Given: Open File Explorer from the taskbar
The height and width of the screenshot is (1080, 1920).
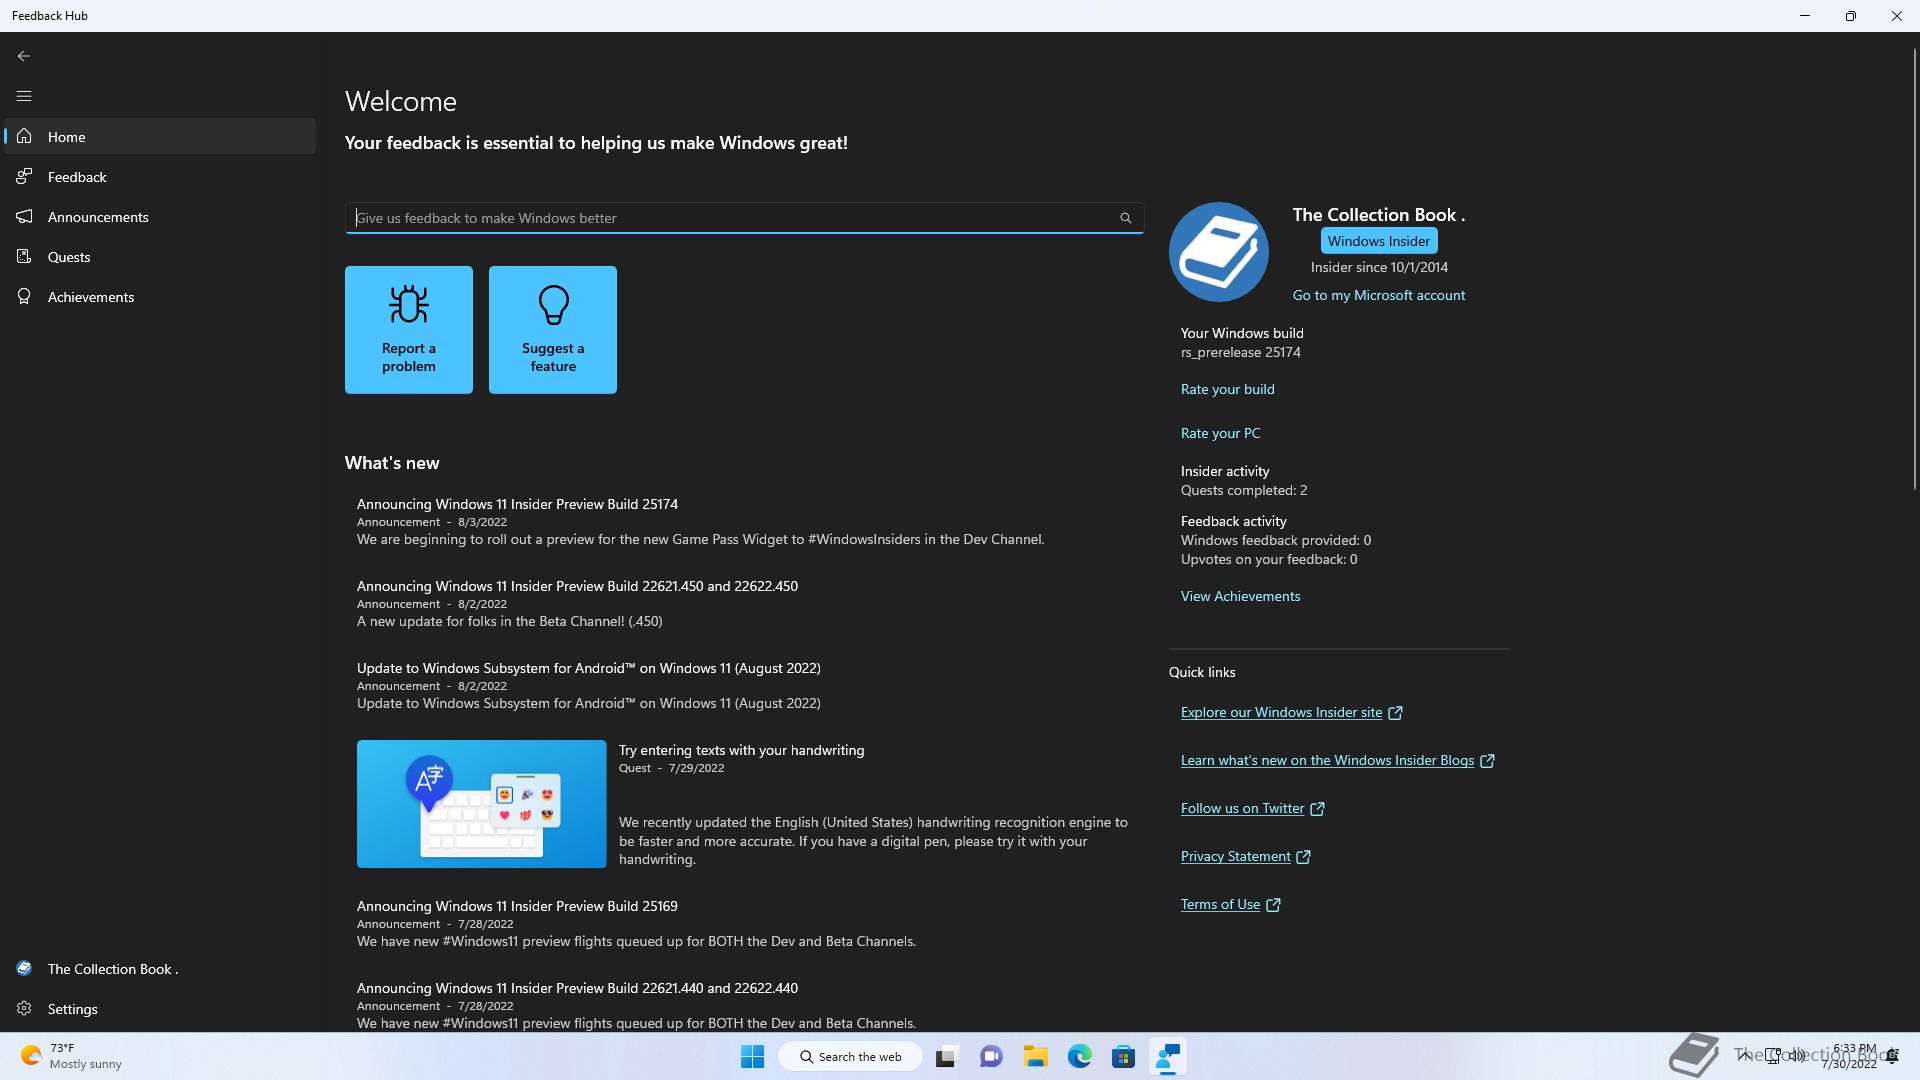Looking at the screenshot, I should 1035,1056.
